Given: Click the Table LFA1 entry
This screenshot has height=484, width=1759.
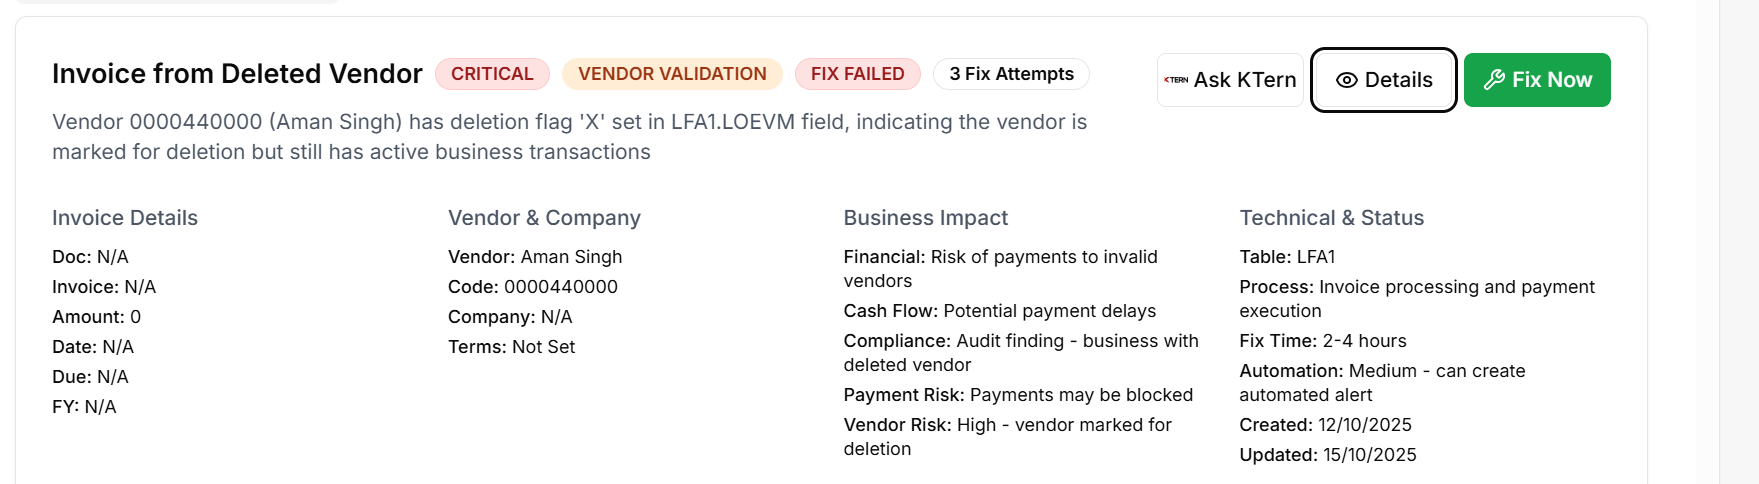Looking at the screenshot, I should click(1287, 257).
